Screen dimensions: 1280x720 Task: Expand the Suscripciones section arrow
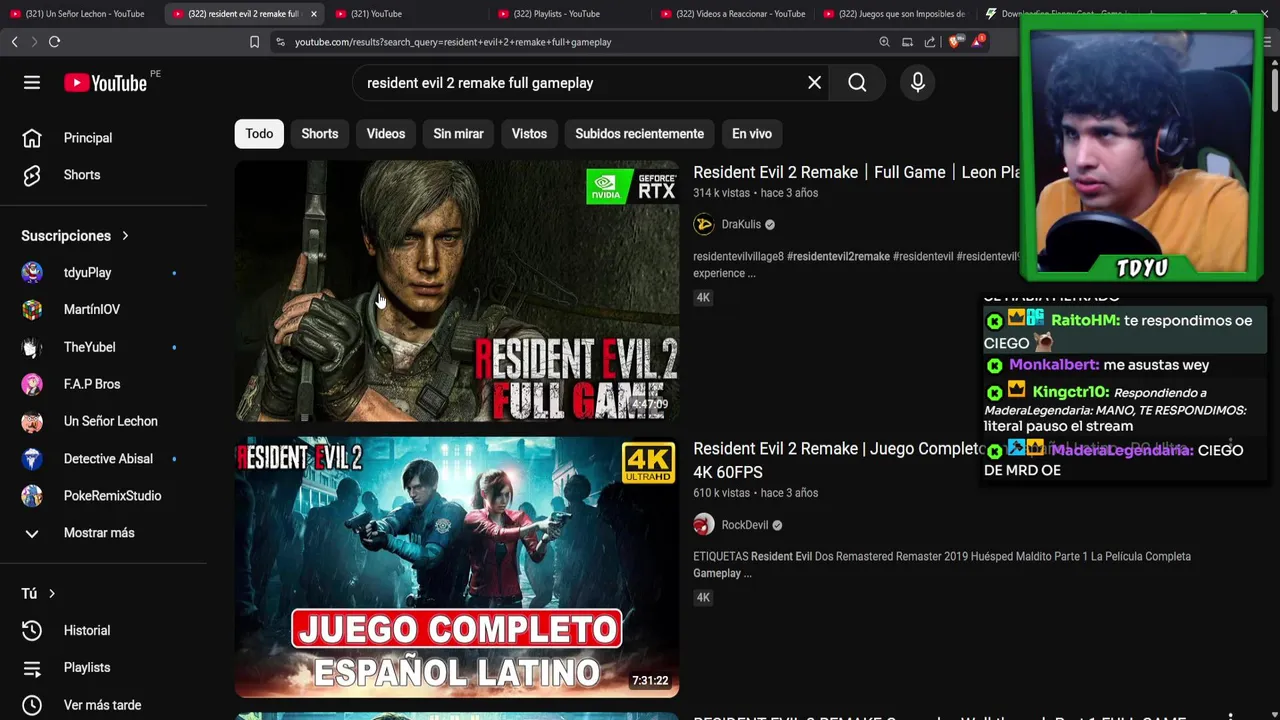click(x=125, y=236)
